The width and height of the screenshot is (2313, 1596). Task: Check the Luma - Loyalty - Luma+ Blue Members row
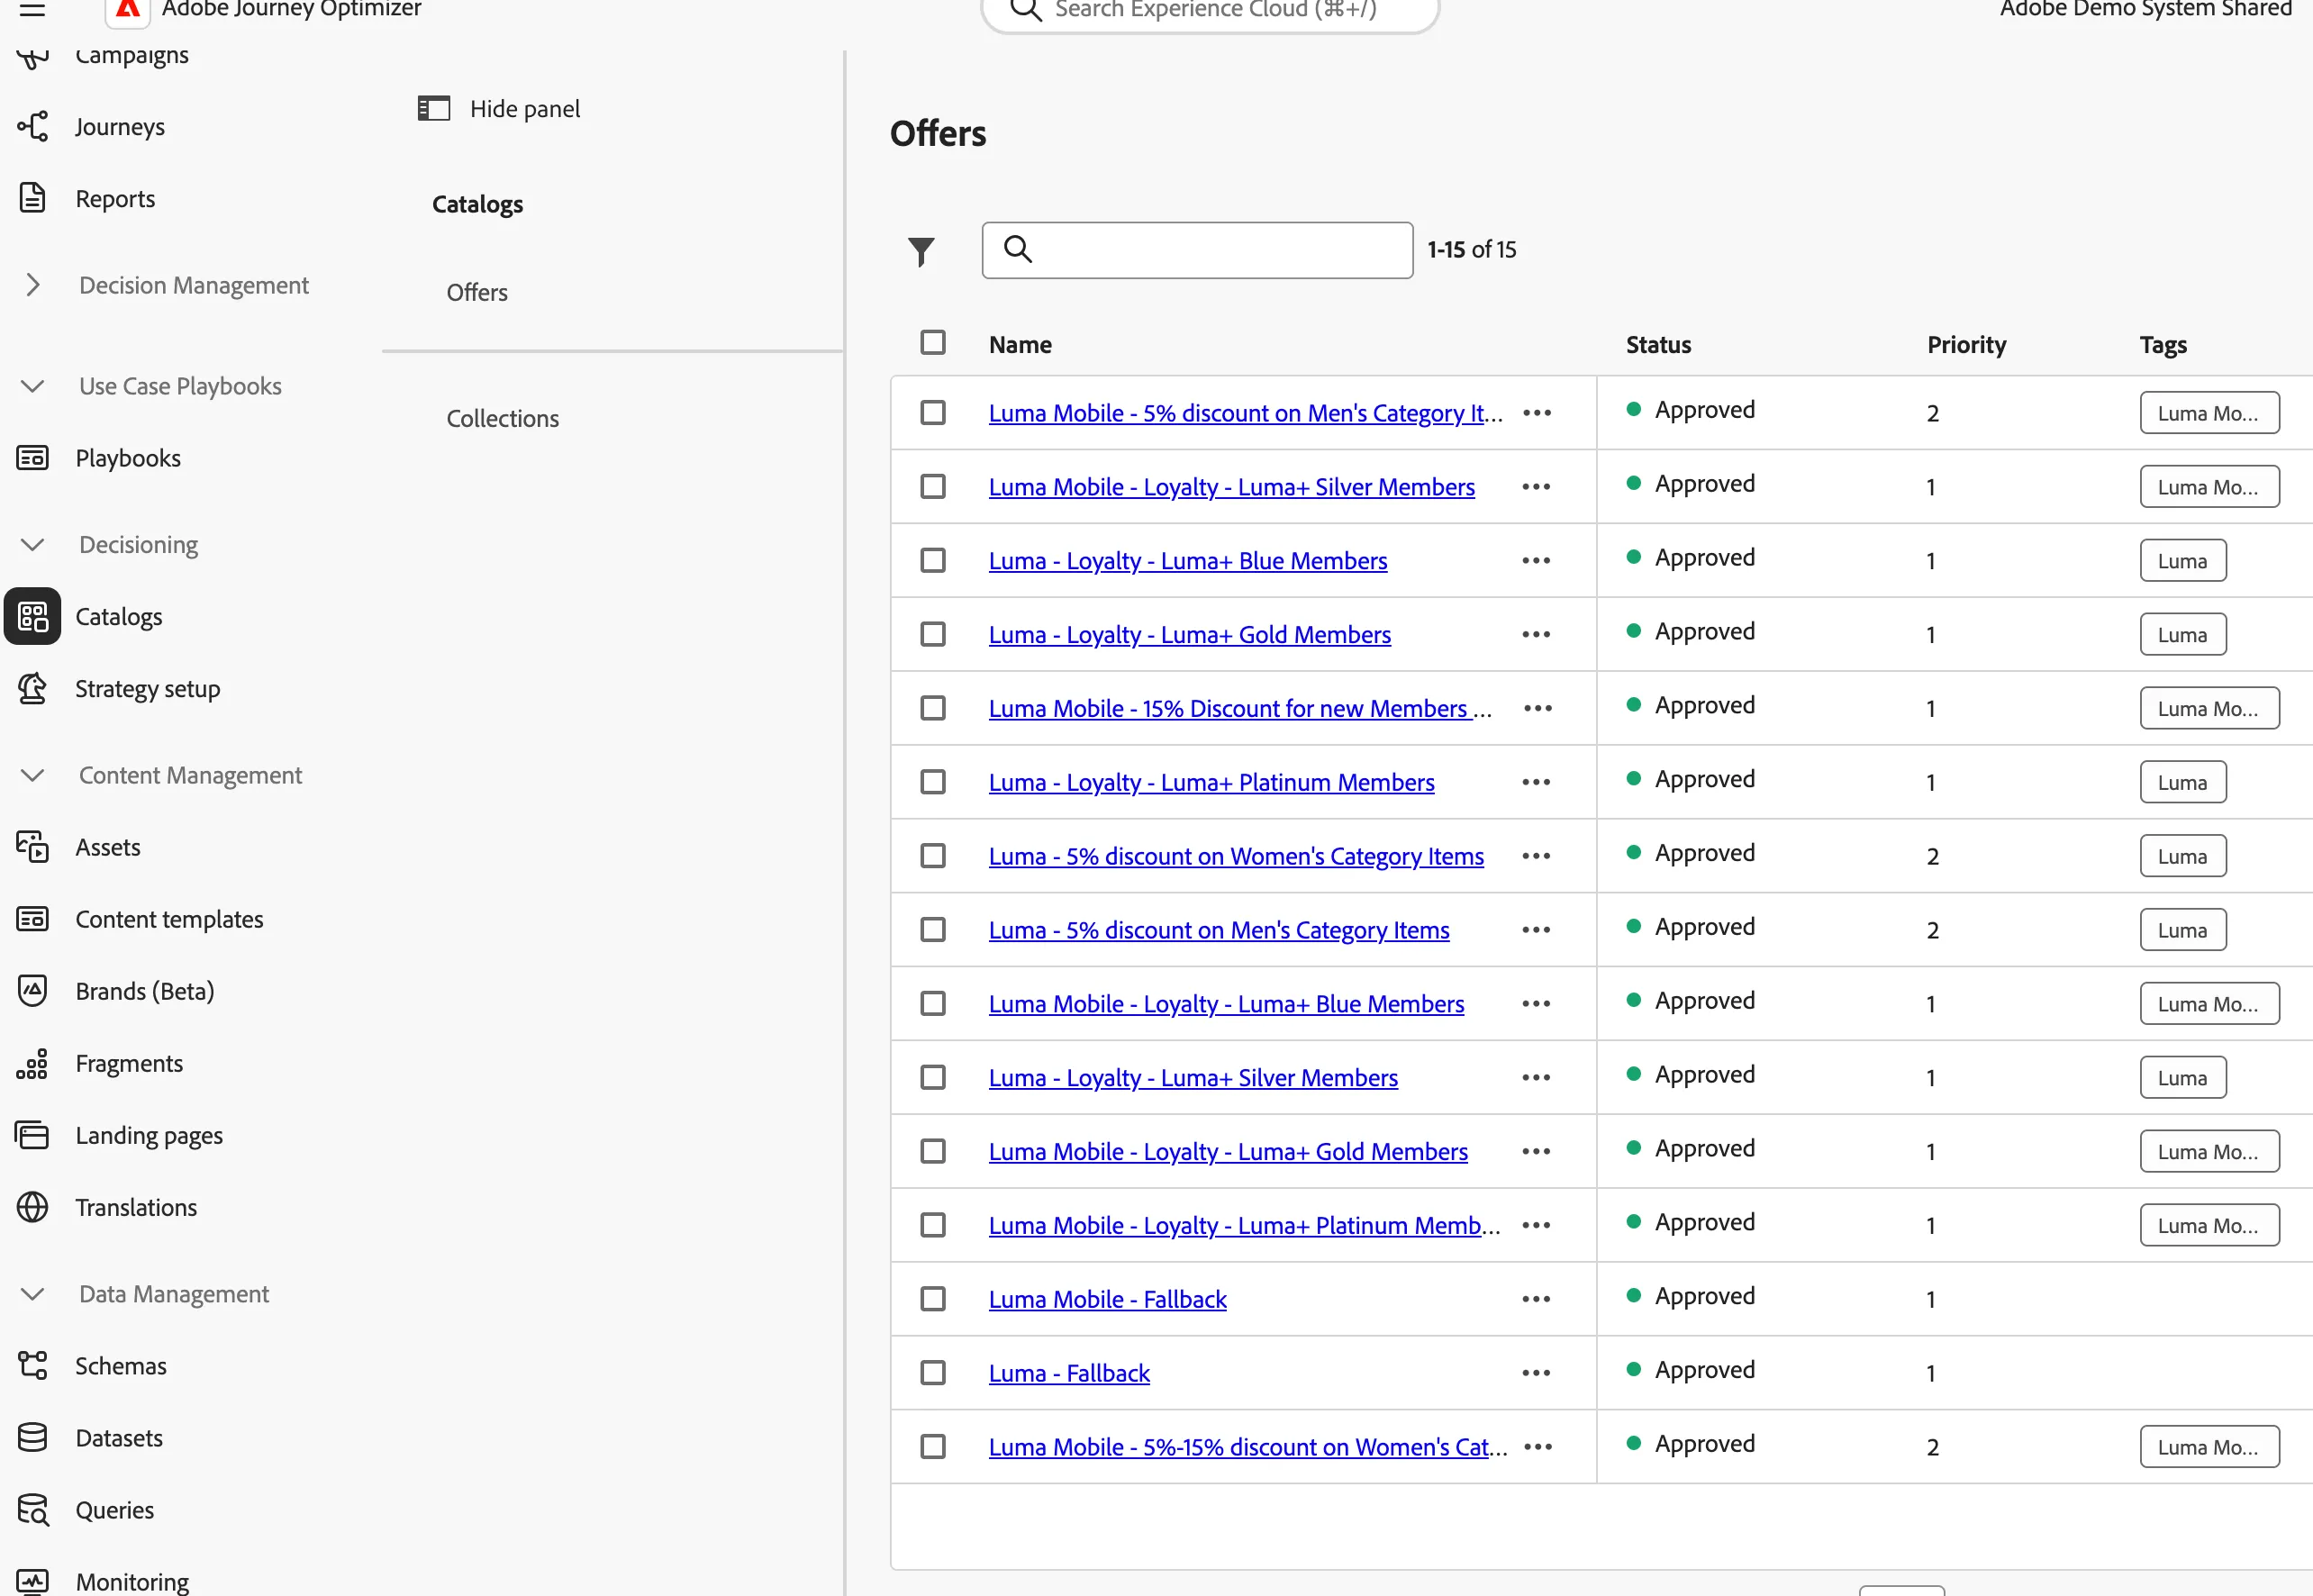click(x=933, y=560)
